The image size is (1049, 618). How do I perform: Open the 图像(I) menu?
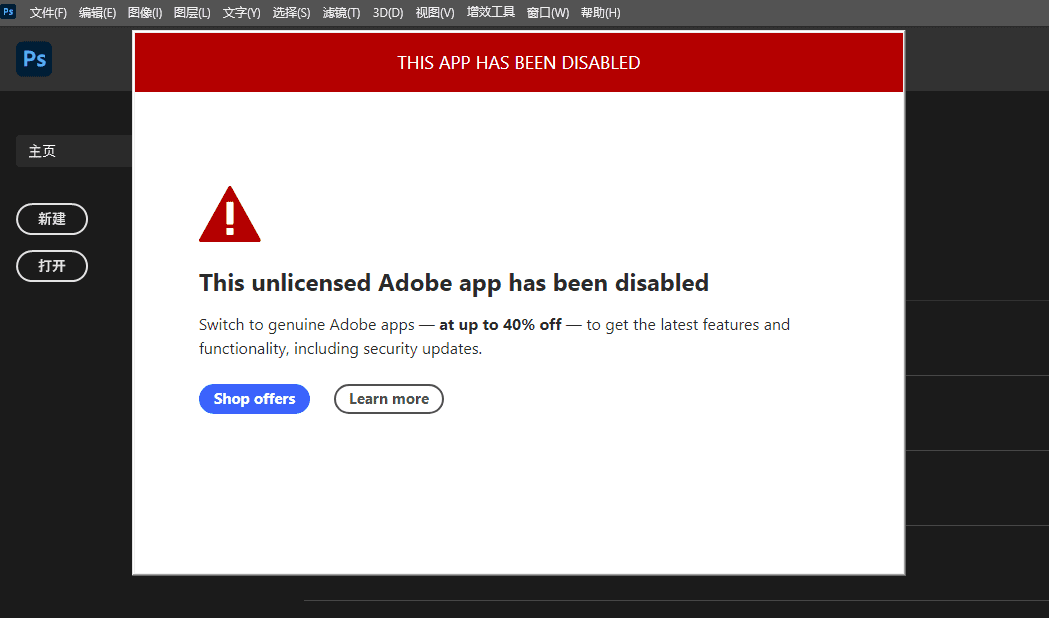[x=144, y=13]
